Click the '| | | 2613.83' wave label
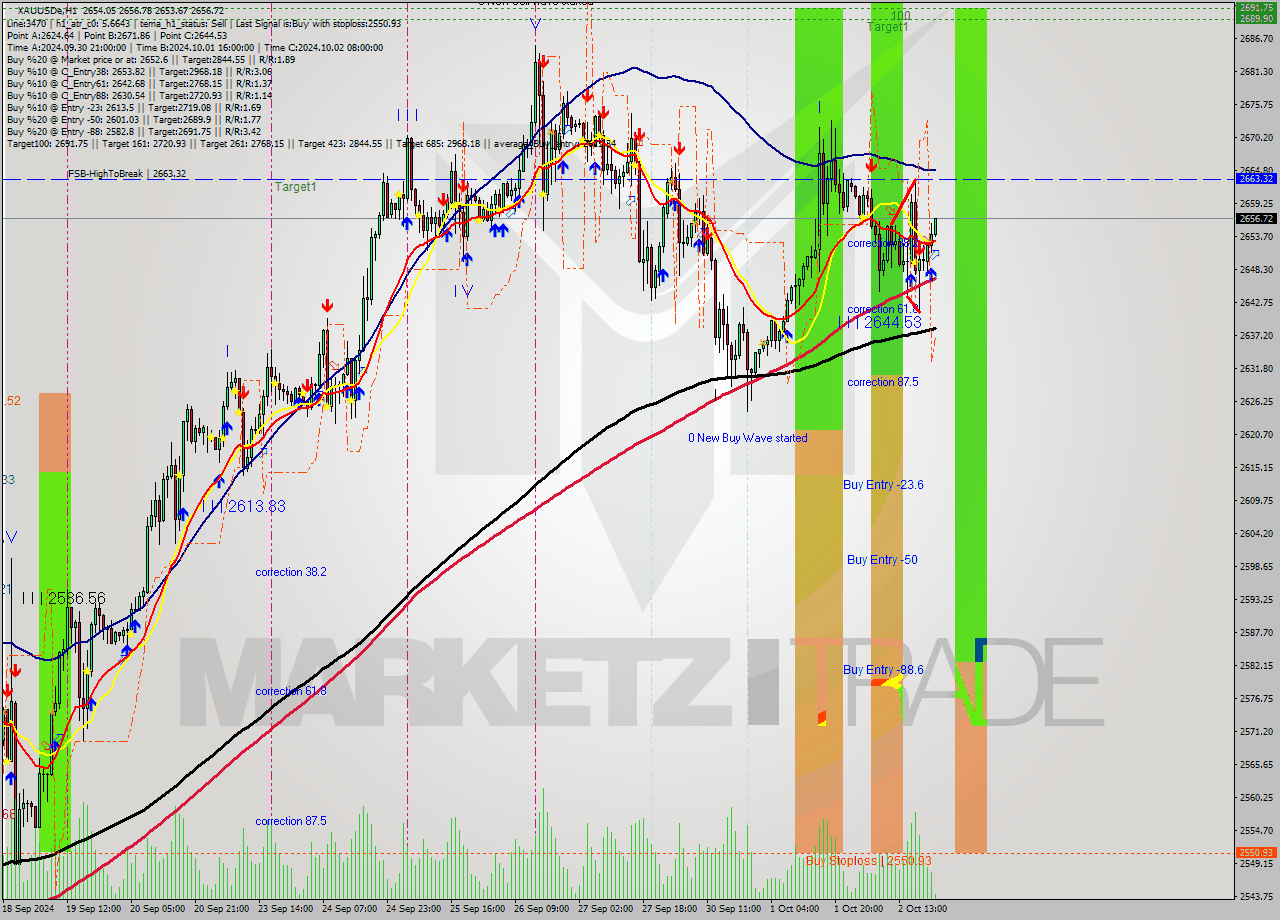The width and height of the screenshot is (1280, 920). (x=243, y=506)
